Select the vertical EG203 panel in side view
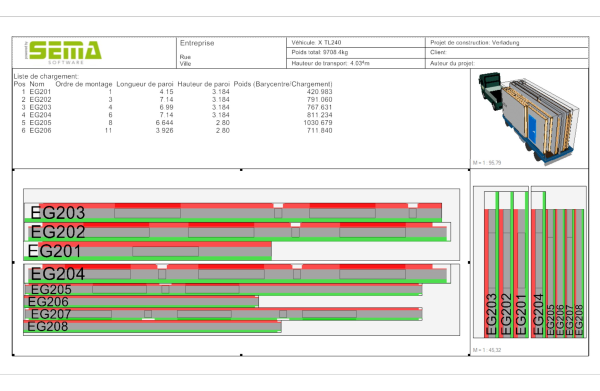 492,264
